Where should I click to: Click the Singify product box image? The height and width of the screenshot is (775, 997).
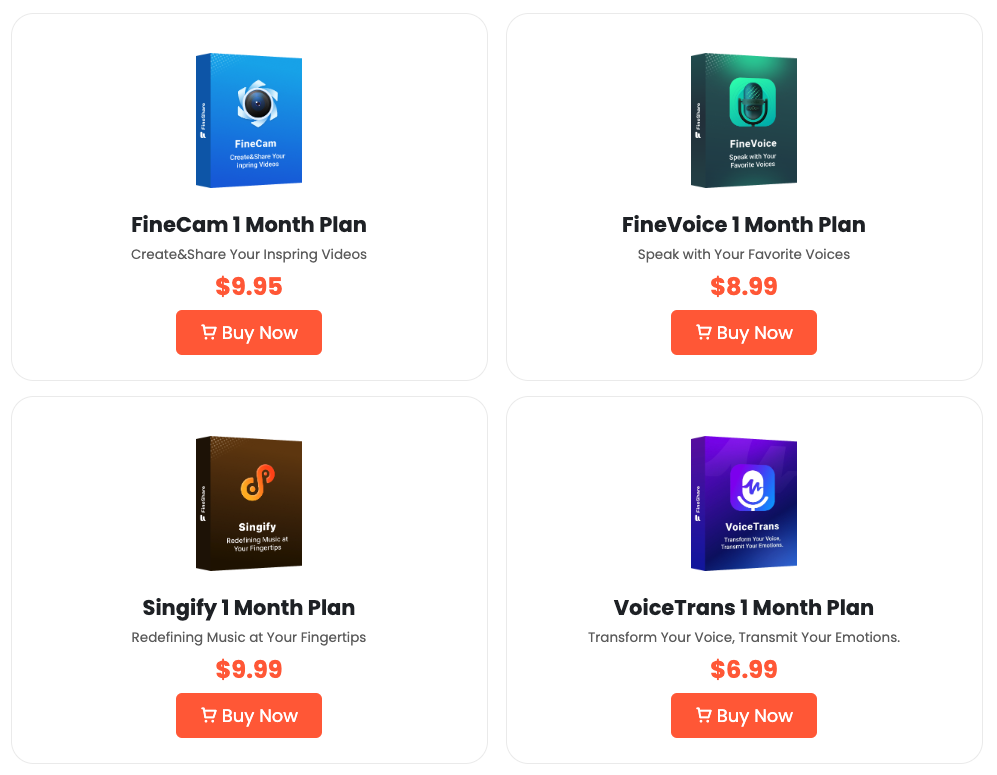[x=249, y=503]
